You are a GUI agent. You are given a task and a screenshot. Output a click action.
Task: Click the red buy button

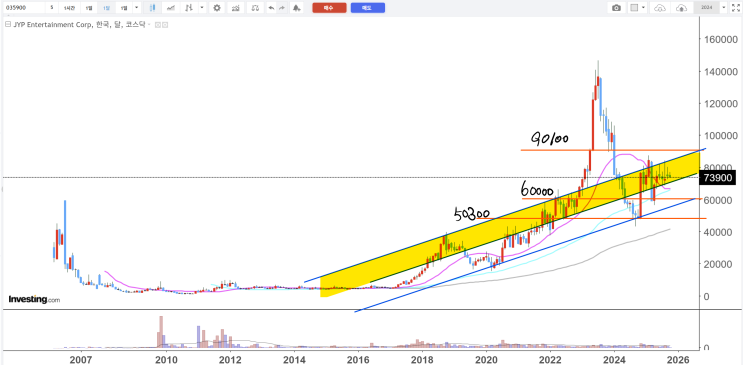329,8
